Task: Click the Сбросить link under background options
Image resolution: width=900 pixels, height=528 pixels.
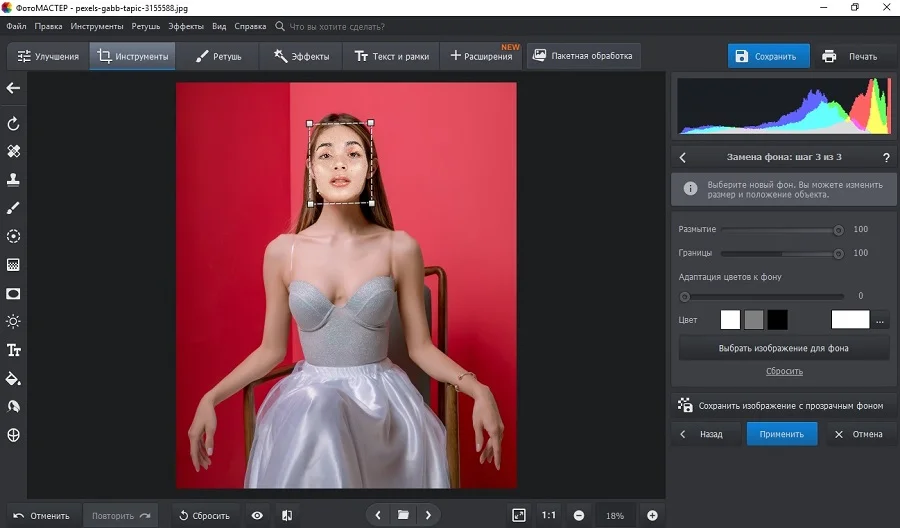Action: point(784,371)
